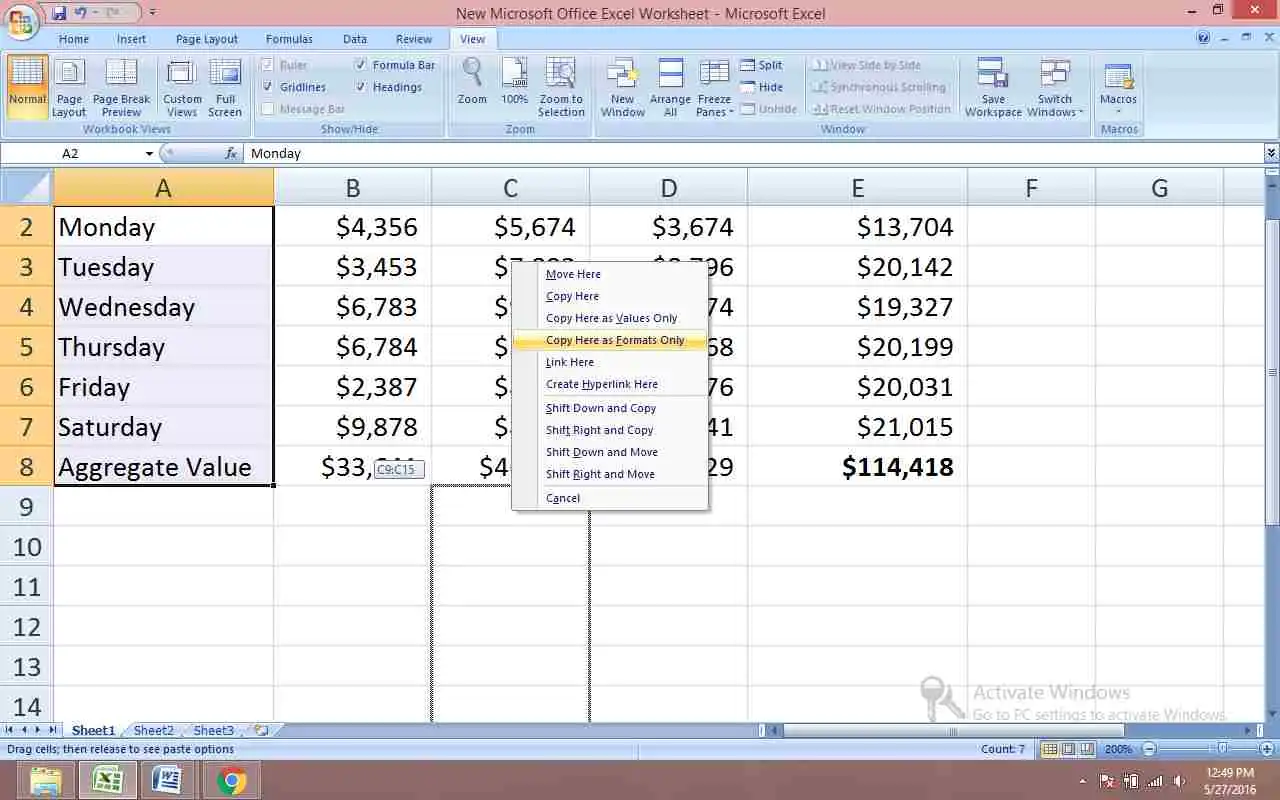Choose Copy Here as Values Only
Screen dimensions: 1280x800
(609, 318)
